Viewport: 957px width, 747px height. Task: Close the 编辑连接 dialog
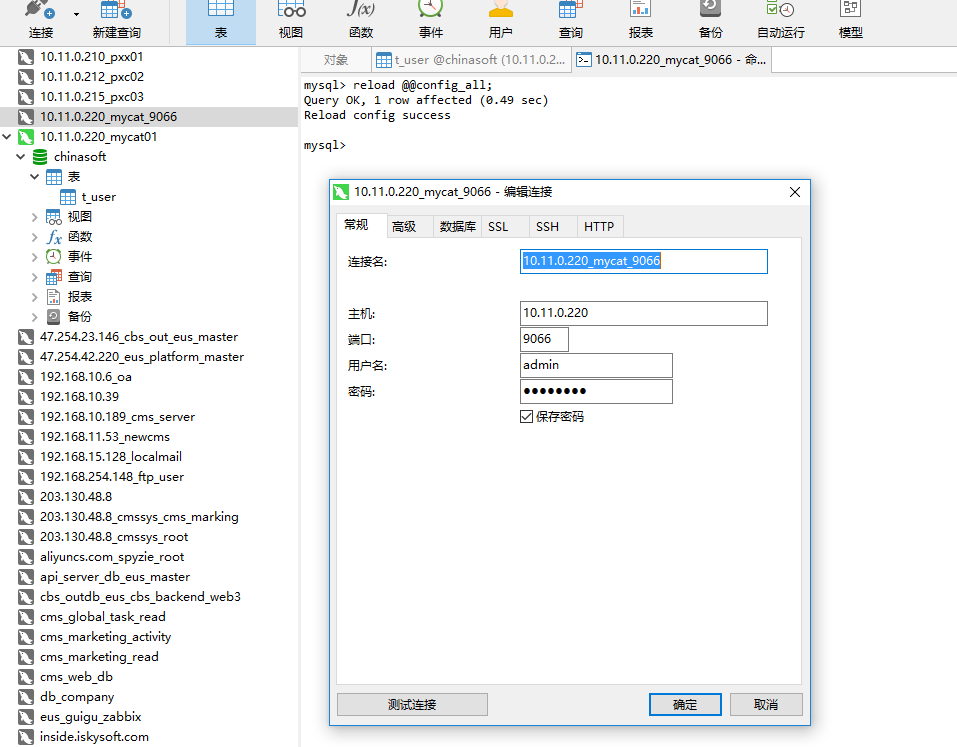point(795,192)
